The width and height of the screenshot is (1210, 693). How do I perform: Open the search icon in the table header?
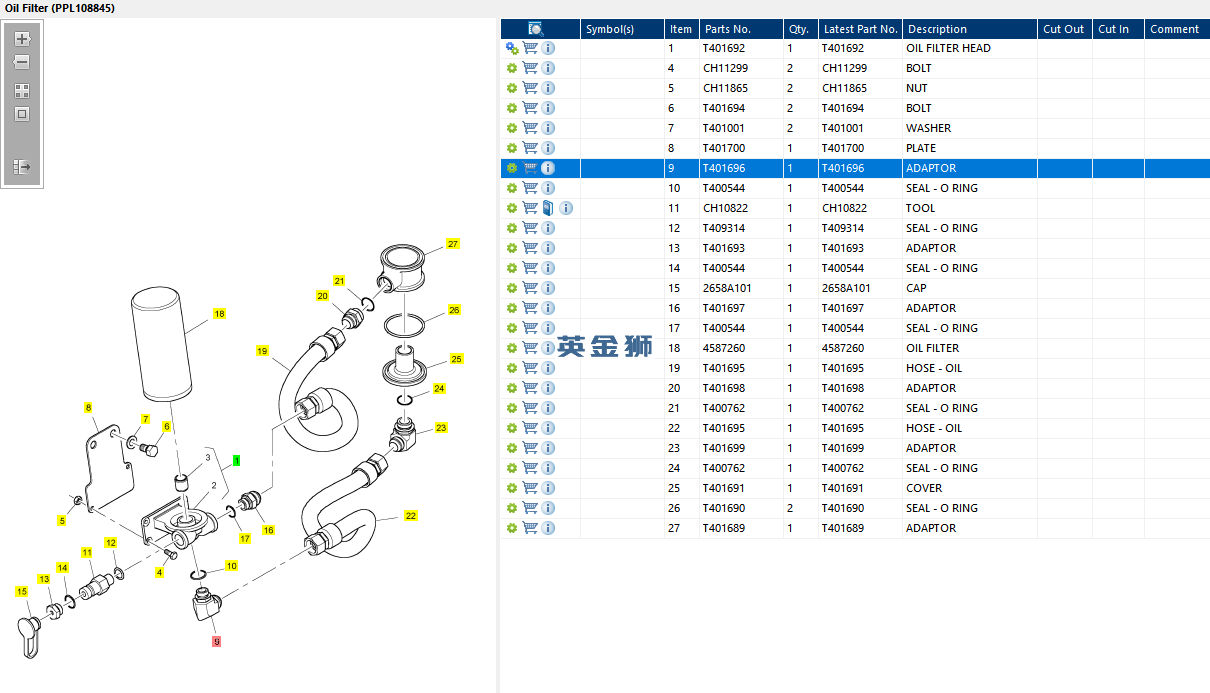[x=535, y=29]
